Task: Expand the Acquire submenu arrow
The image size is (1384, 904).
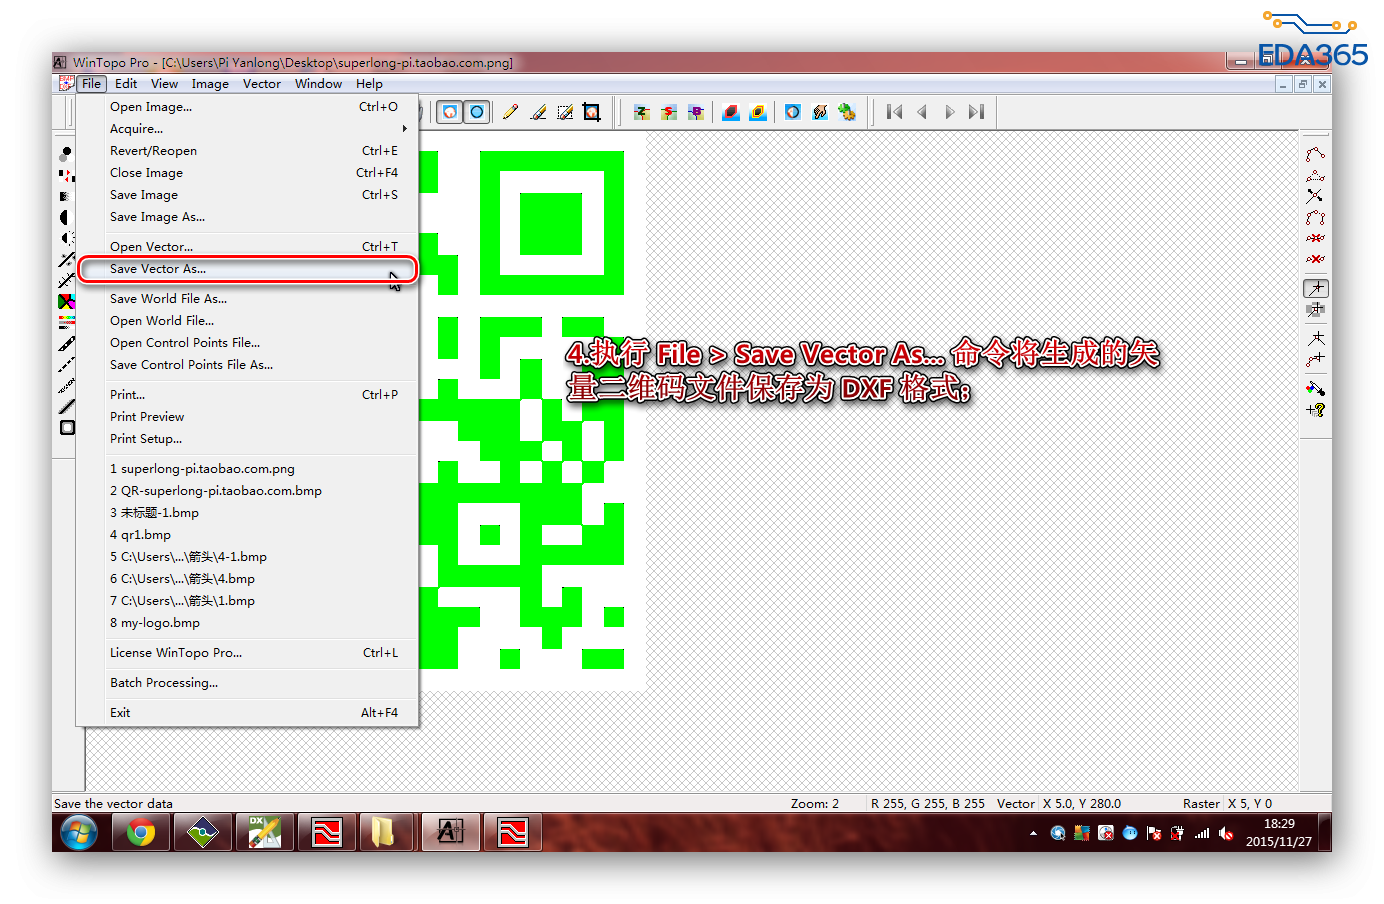Action: 404,129
